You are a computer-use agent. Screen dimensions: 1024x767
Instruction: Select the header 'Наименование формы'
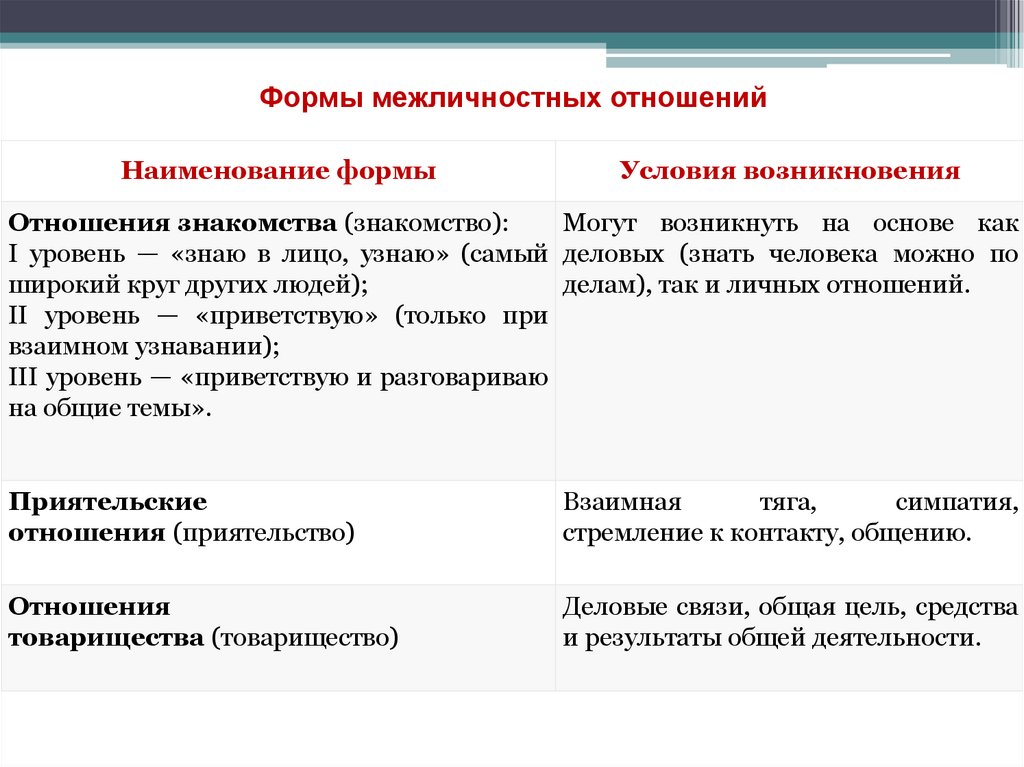tap(280, 169)
